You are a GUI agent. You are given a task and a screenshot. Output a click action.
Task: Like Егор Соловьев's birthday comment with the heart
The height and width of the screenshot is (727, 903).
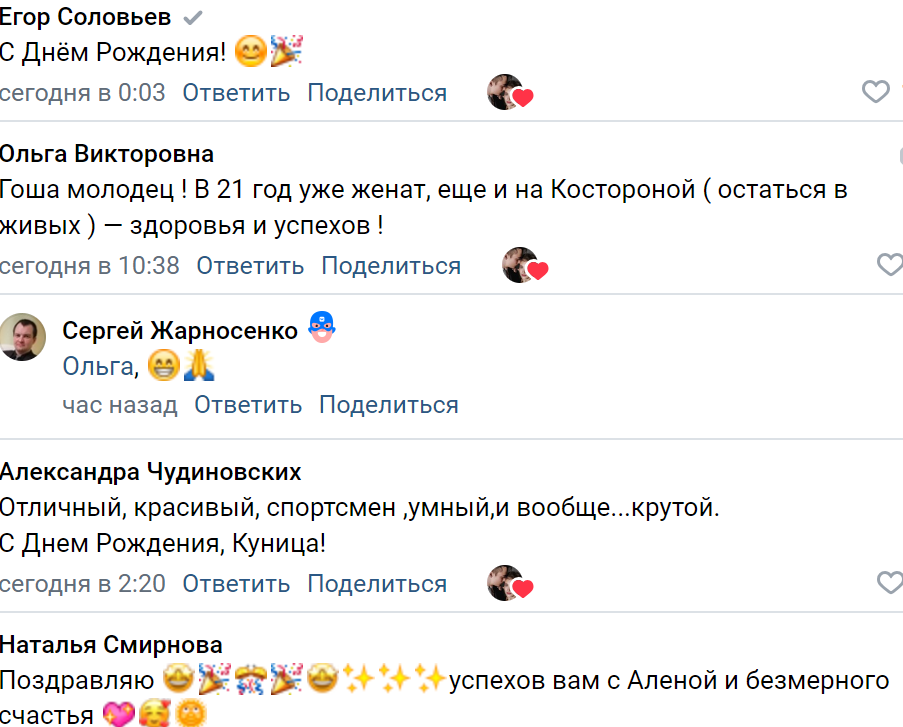click(875, 91)
